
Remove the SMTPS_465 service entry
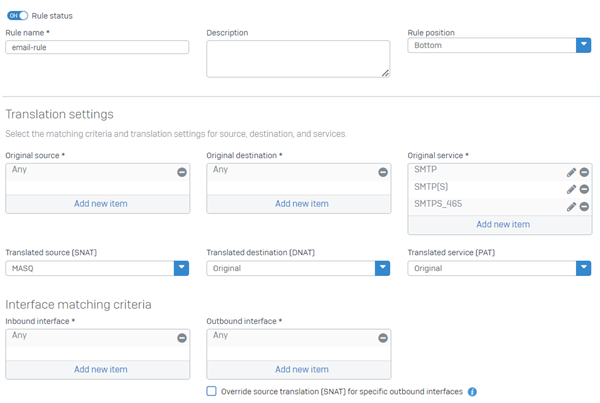pyautogui.click(x=584, y=206)
